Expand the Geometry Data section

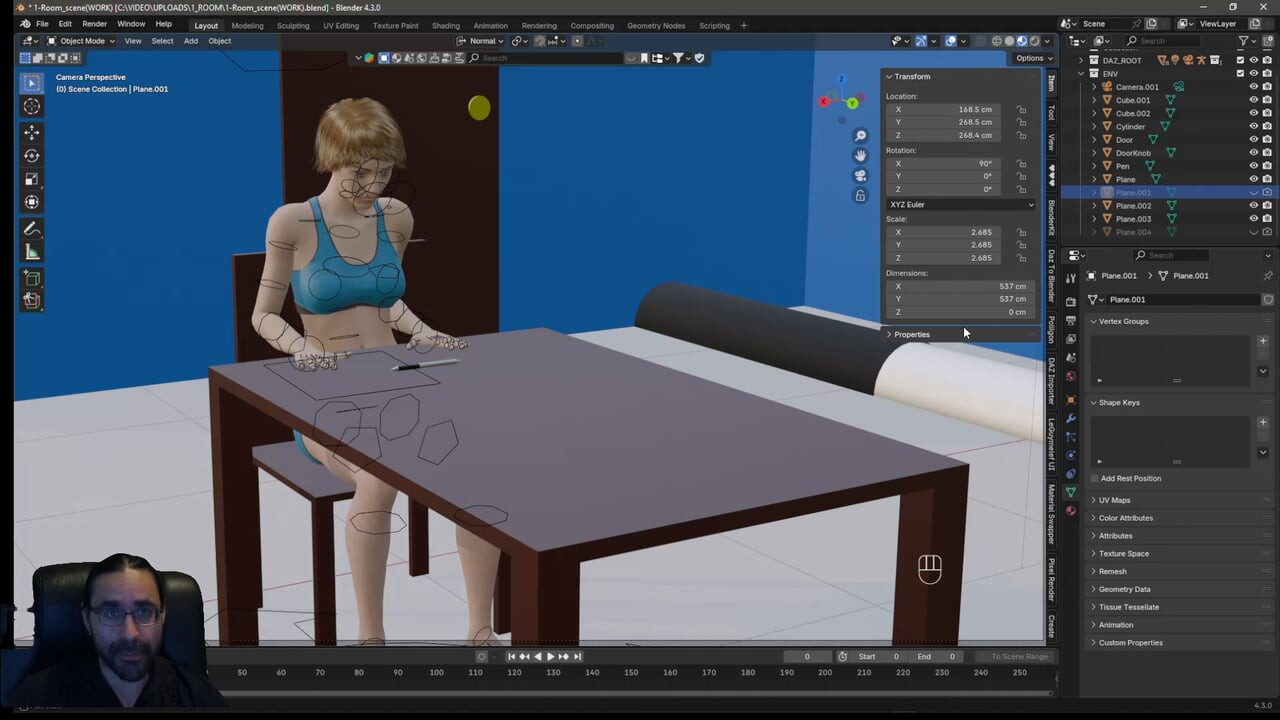pyautogui.click(x=1124, y=589)
